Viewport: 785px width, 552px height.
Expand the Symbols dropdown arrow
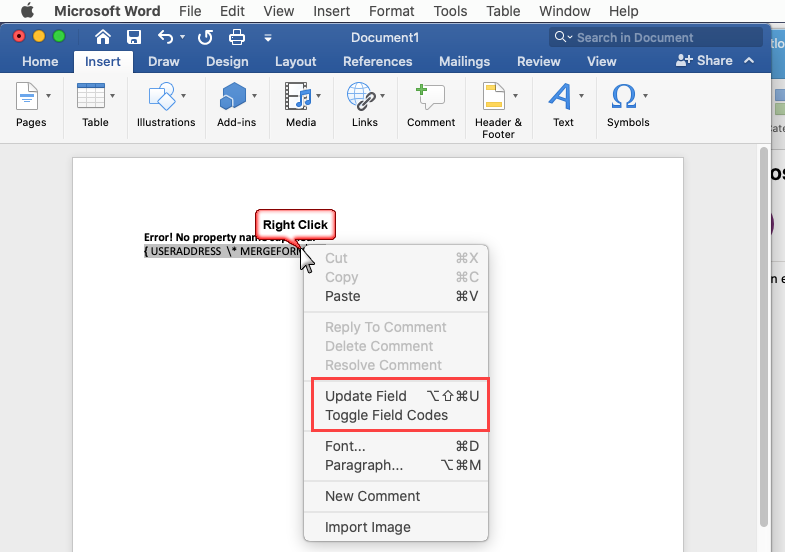coord(645,96)
